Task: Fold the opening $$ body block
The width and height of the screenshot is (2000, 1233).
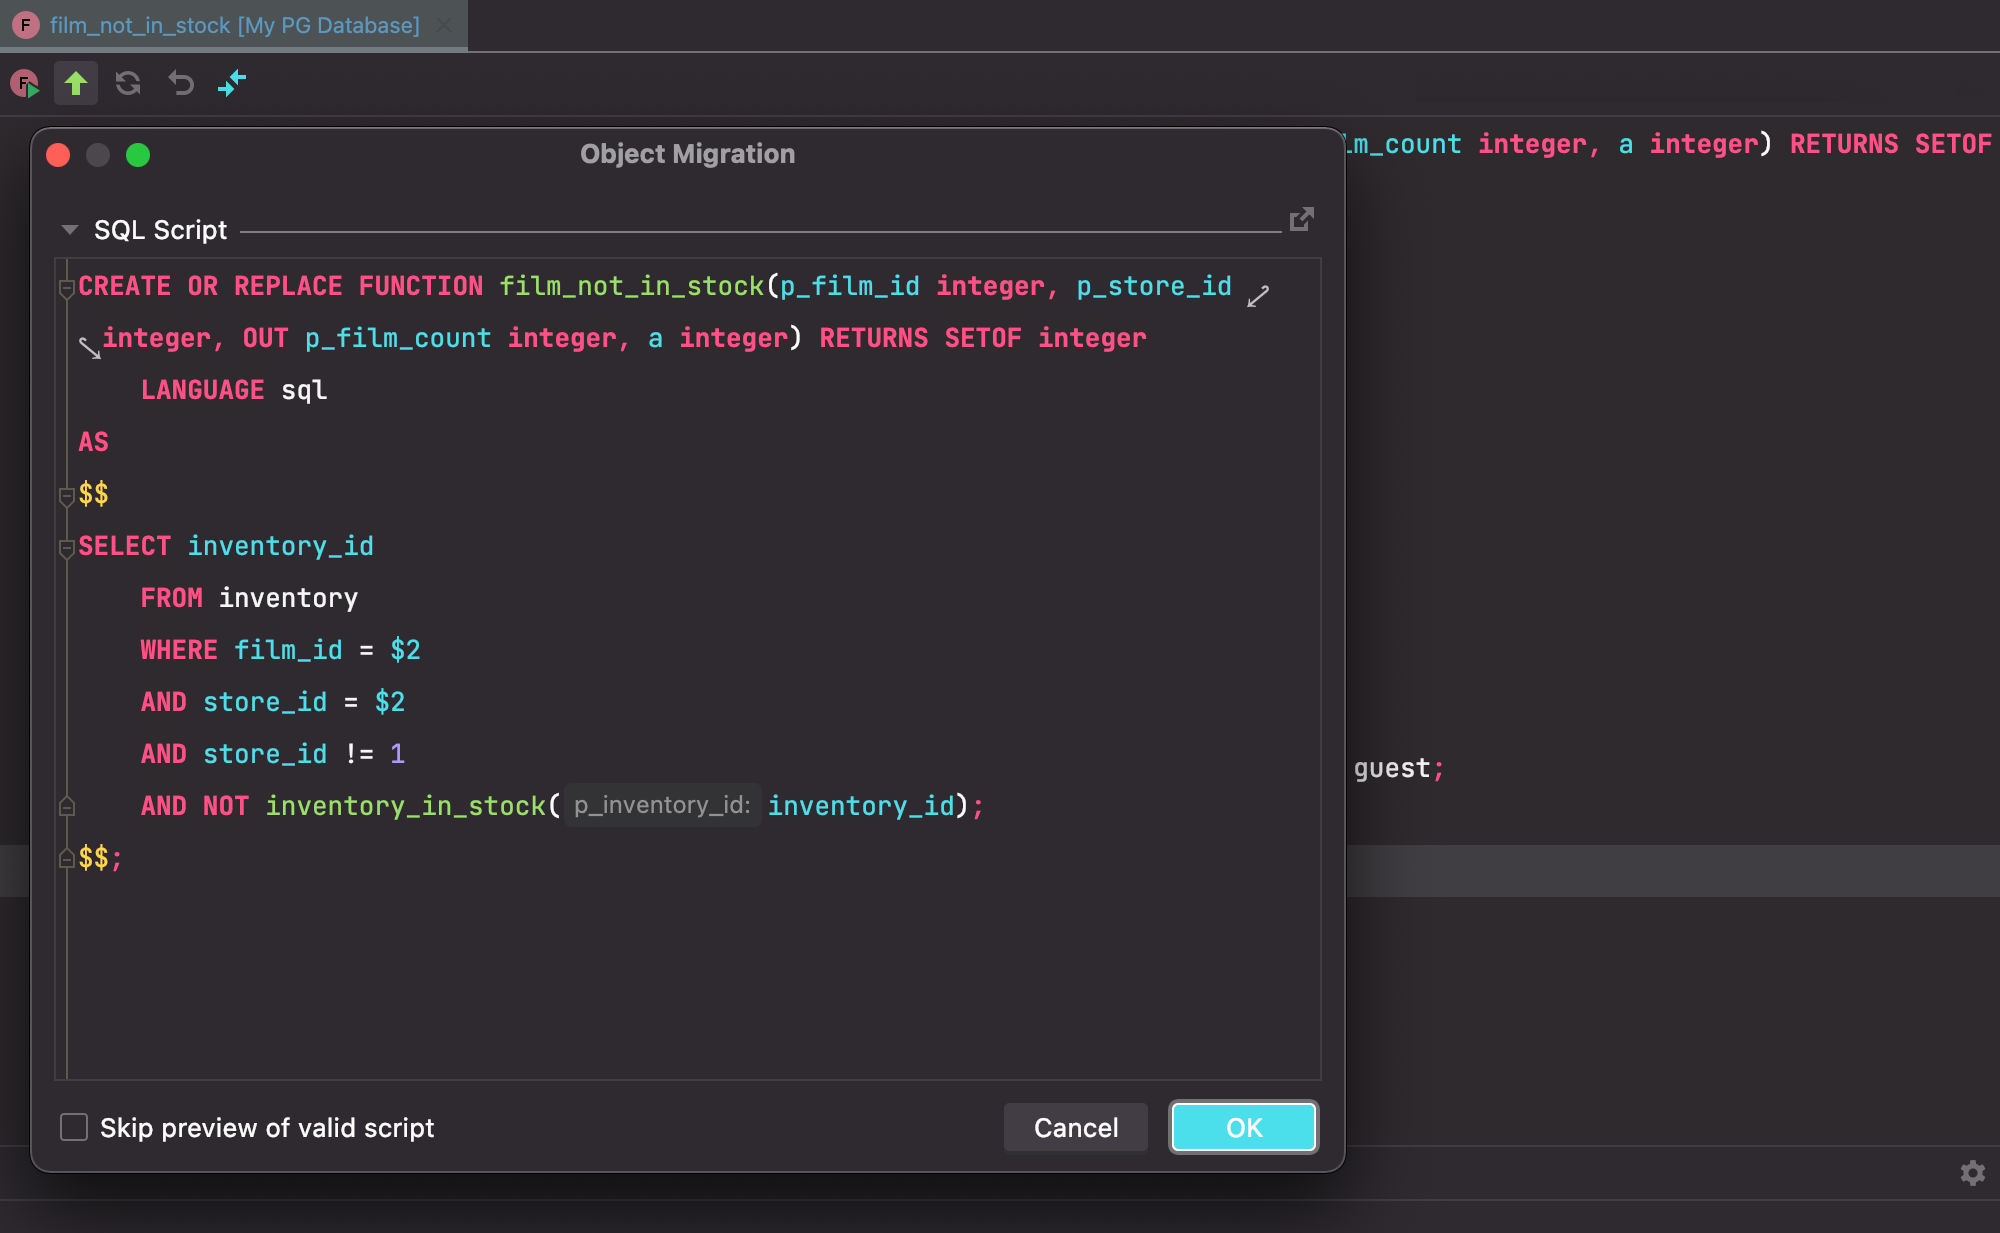Action: pyautogui.click(x=67, y=495)
